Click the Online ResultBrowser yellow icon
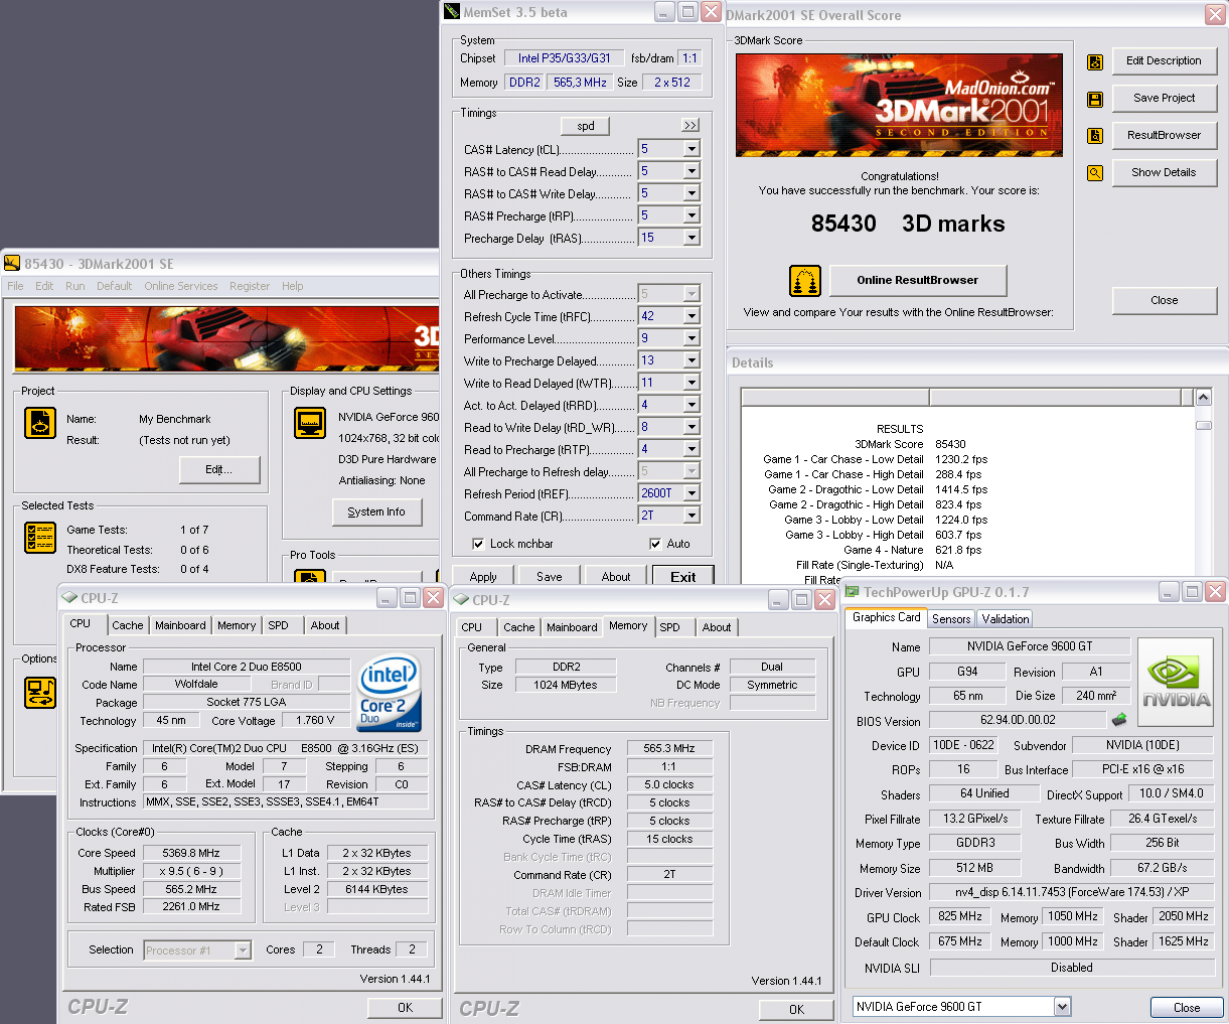This screenshot has height=1024, width=1229. (805, 281)
